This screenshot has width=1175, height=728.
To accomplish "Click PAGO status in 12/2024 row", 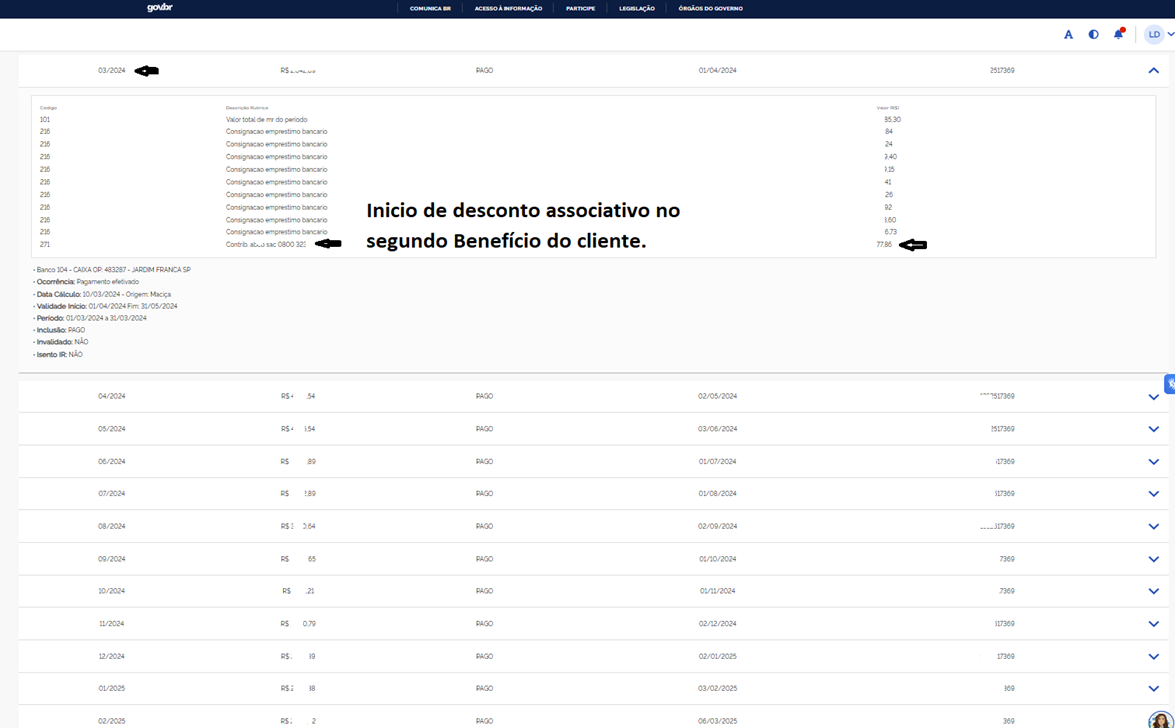I will click(484, 656).
